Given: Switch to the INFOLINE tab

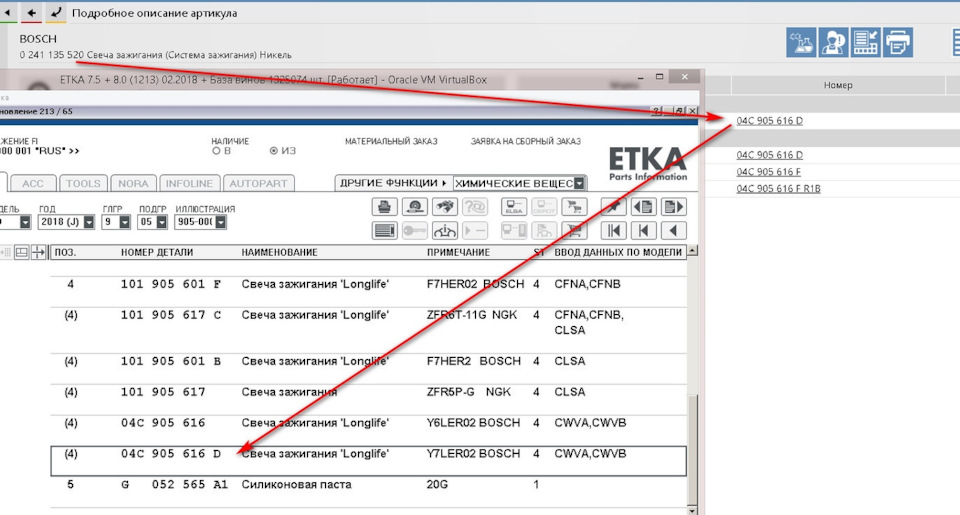Looking at the screenshot, I should click(189, 184).
